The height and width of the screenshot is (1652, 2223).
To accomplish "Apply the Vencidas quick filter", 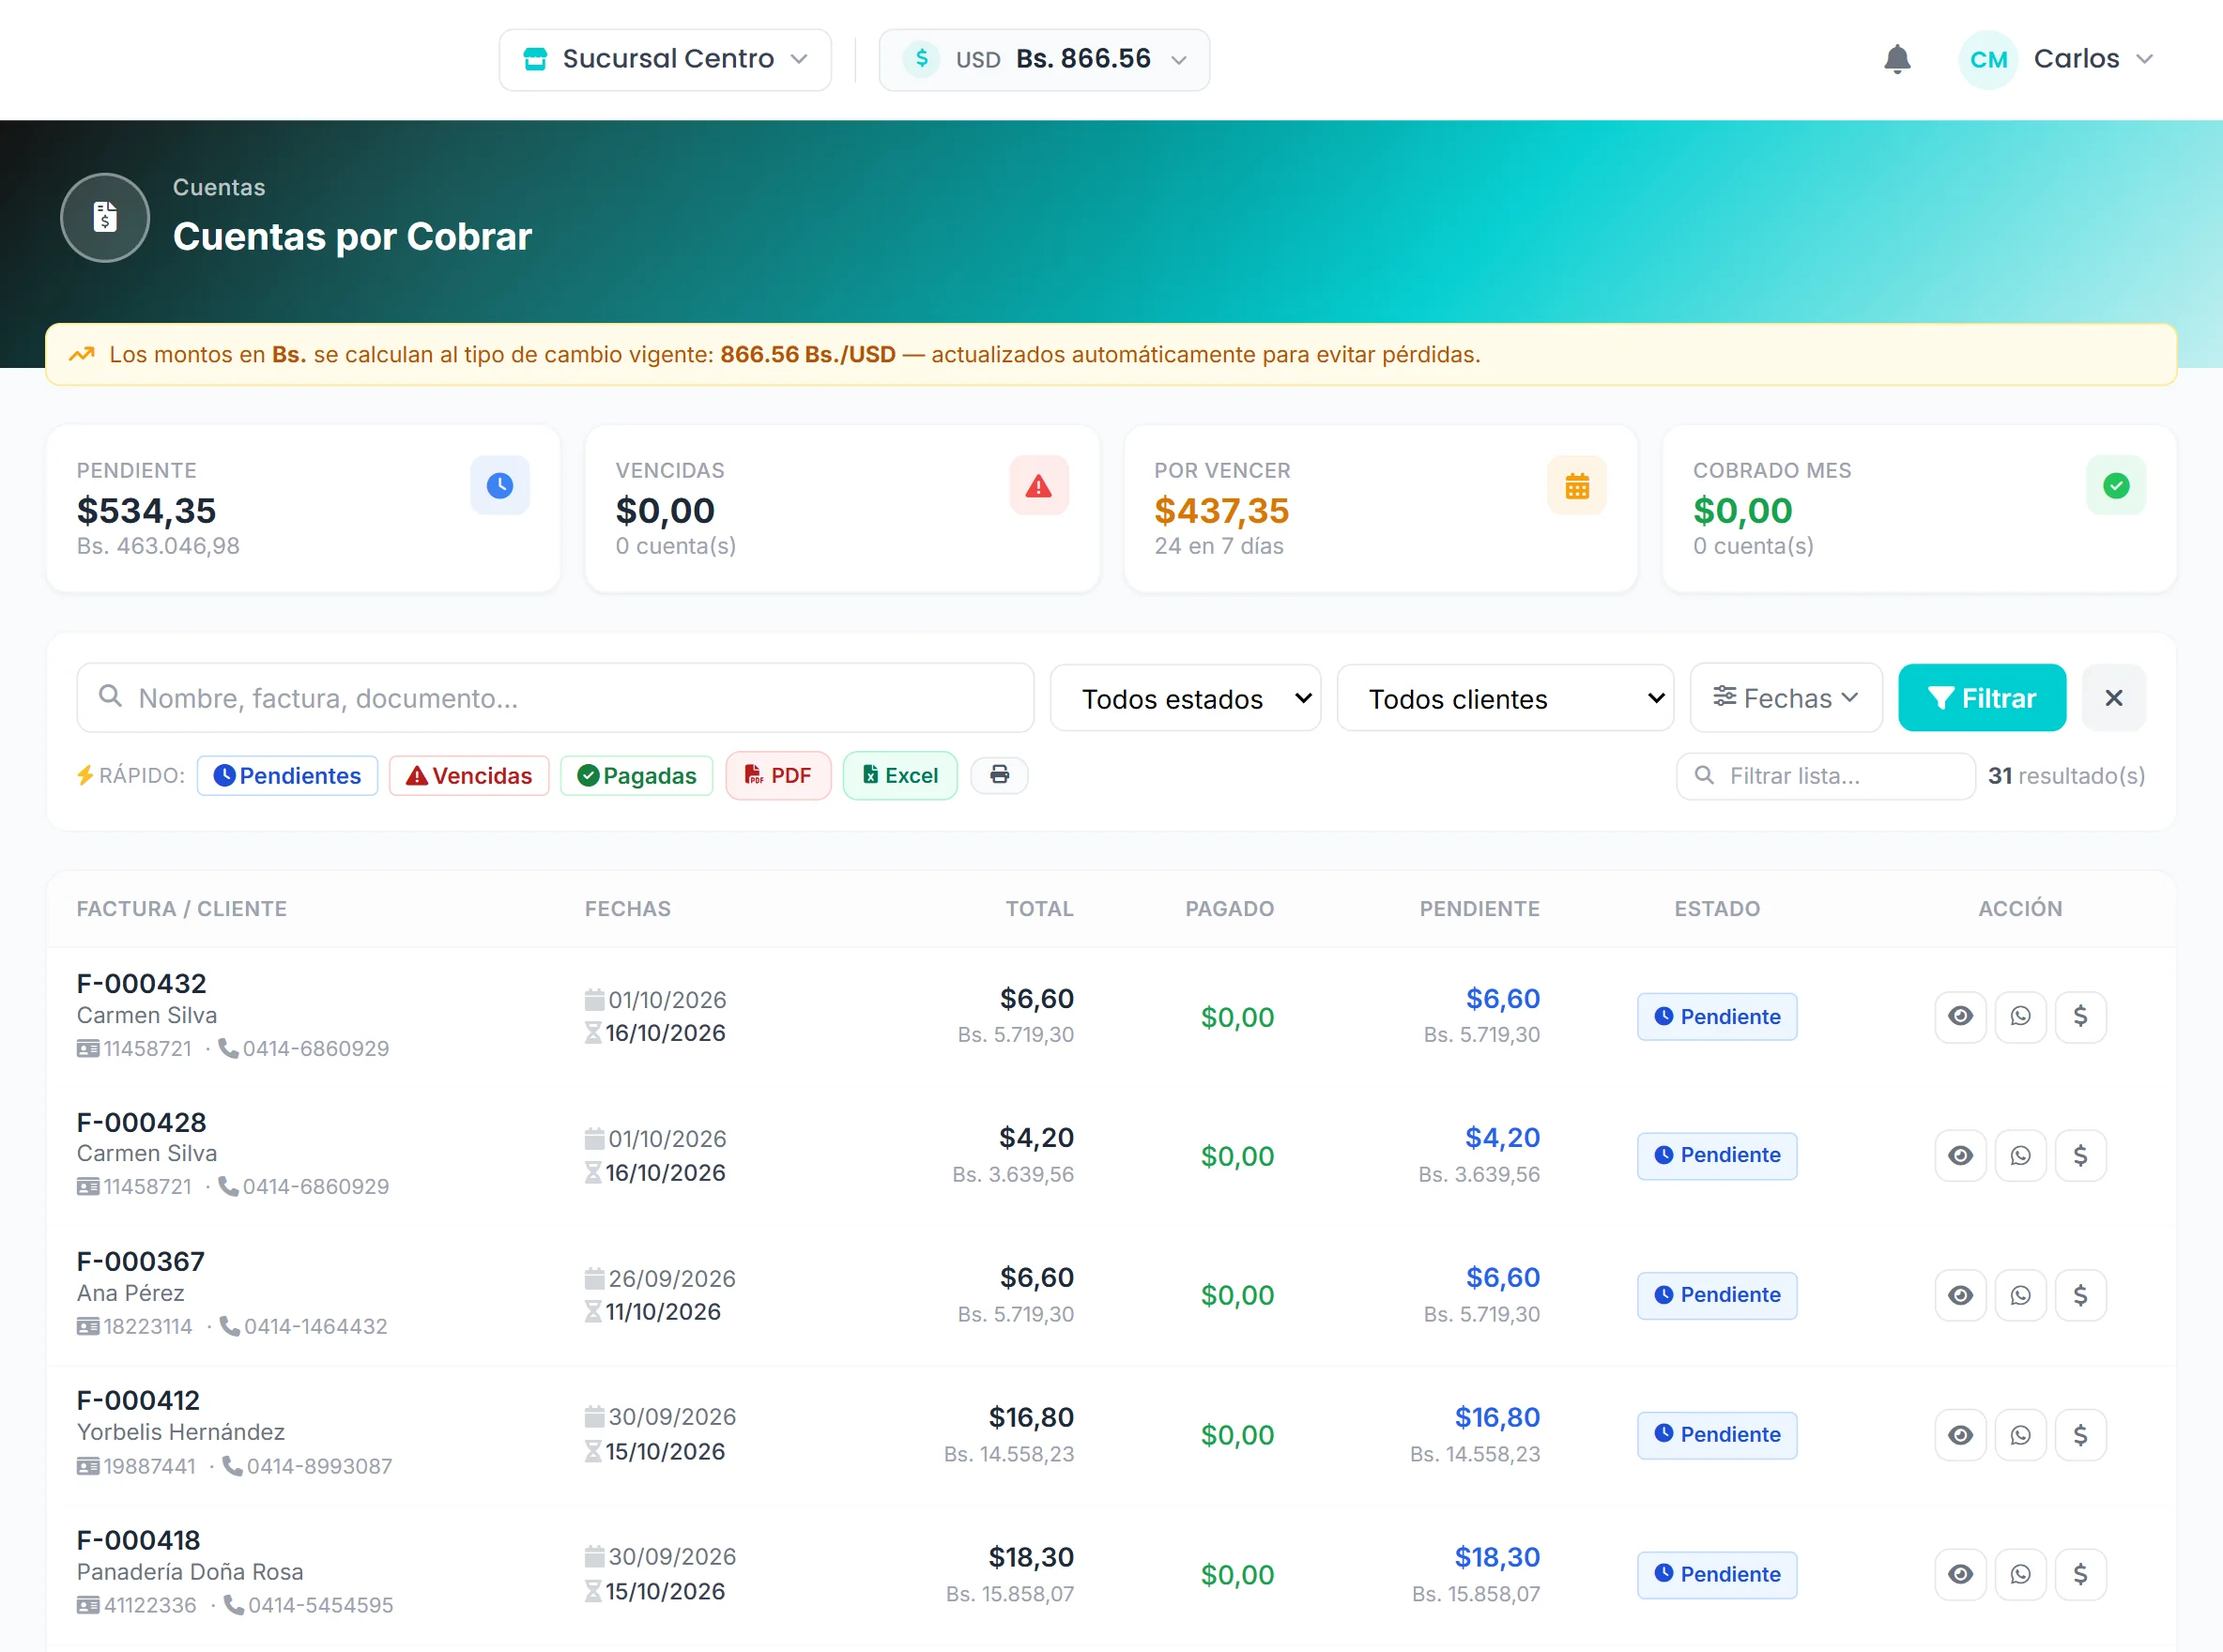I will (469, 776).
